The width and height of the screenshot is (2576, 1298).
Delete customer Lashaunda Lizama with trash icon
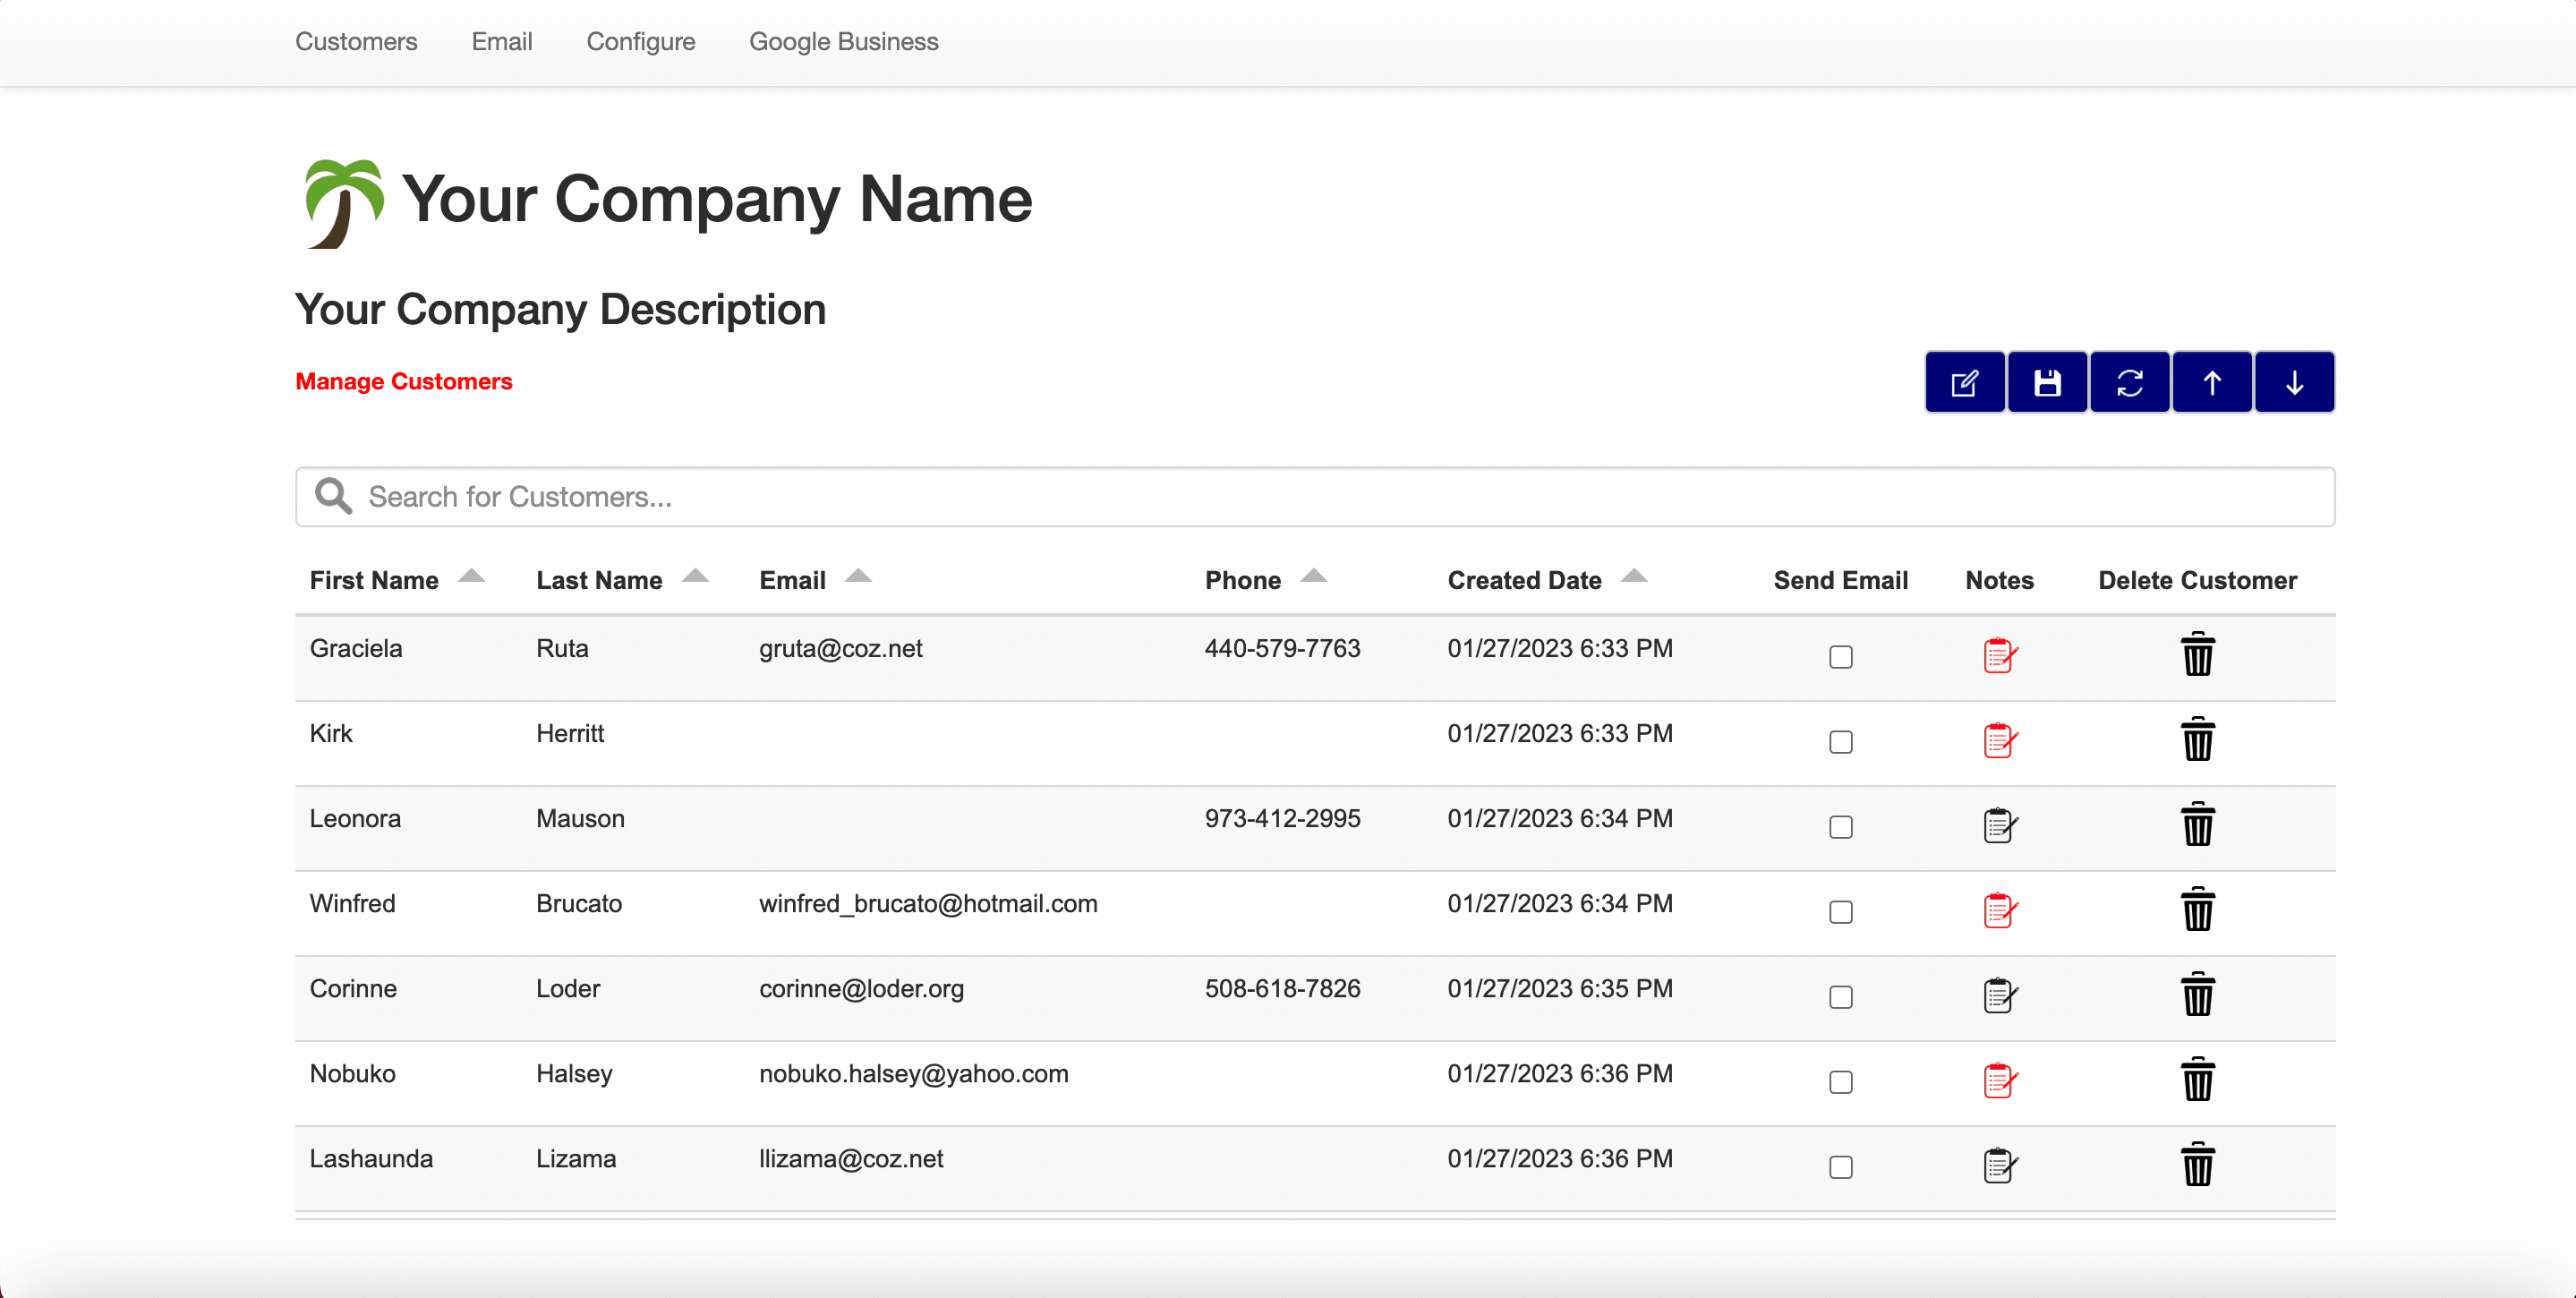2197,1165
